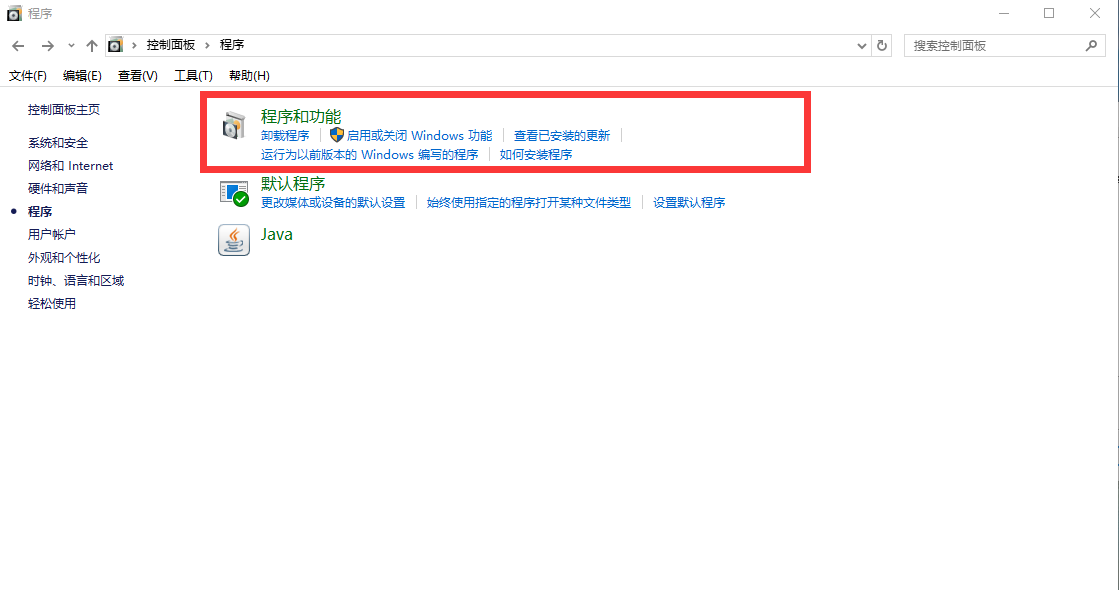Select 程序 in the sidebar
The height and width of the screenshot is (590, 1119).
(40, 211)
